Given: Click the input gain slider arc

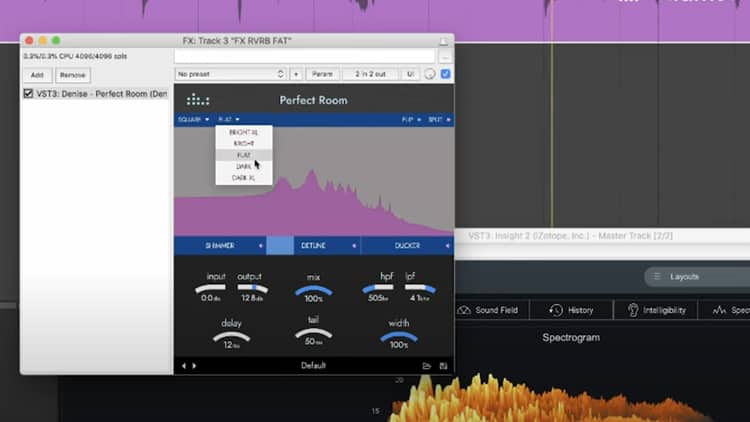Looking at the screenshot, I should (210, 288).
